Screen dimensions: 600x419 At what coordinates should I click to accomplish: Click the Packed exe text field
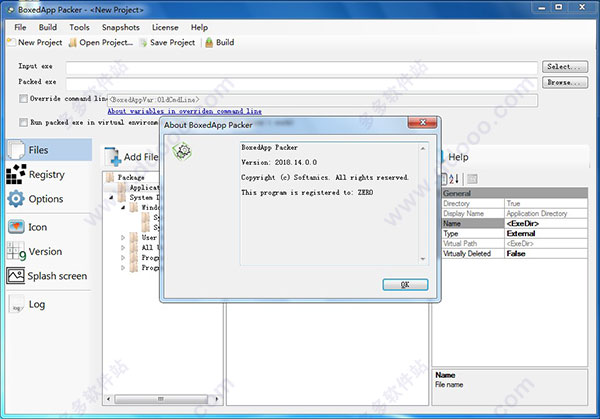(302, 83)
